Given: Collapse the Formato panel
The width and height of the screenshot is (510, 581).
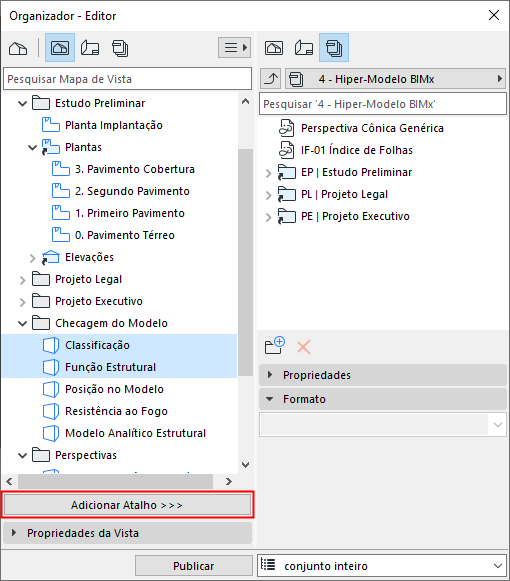Looking at the screenshot, I should click(x=383, y=399).
